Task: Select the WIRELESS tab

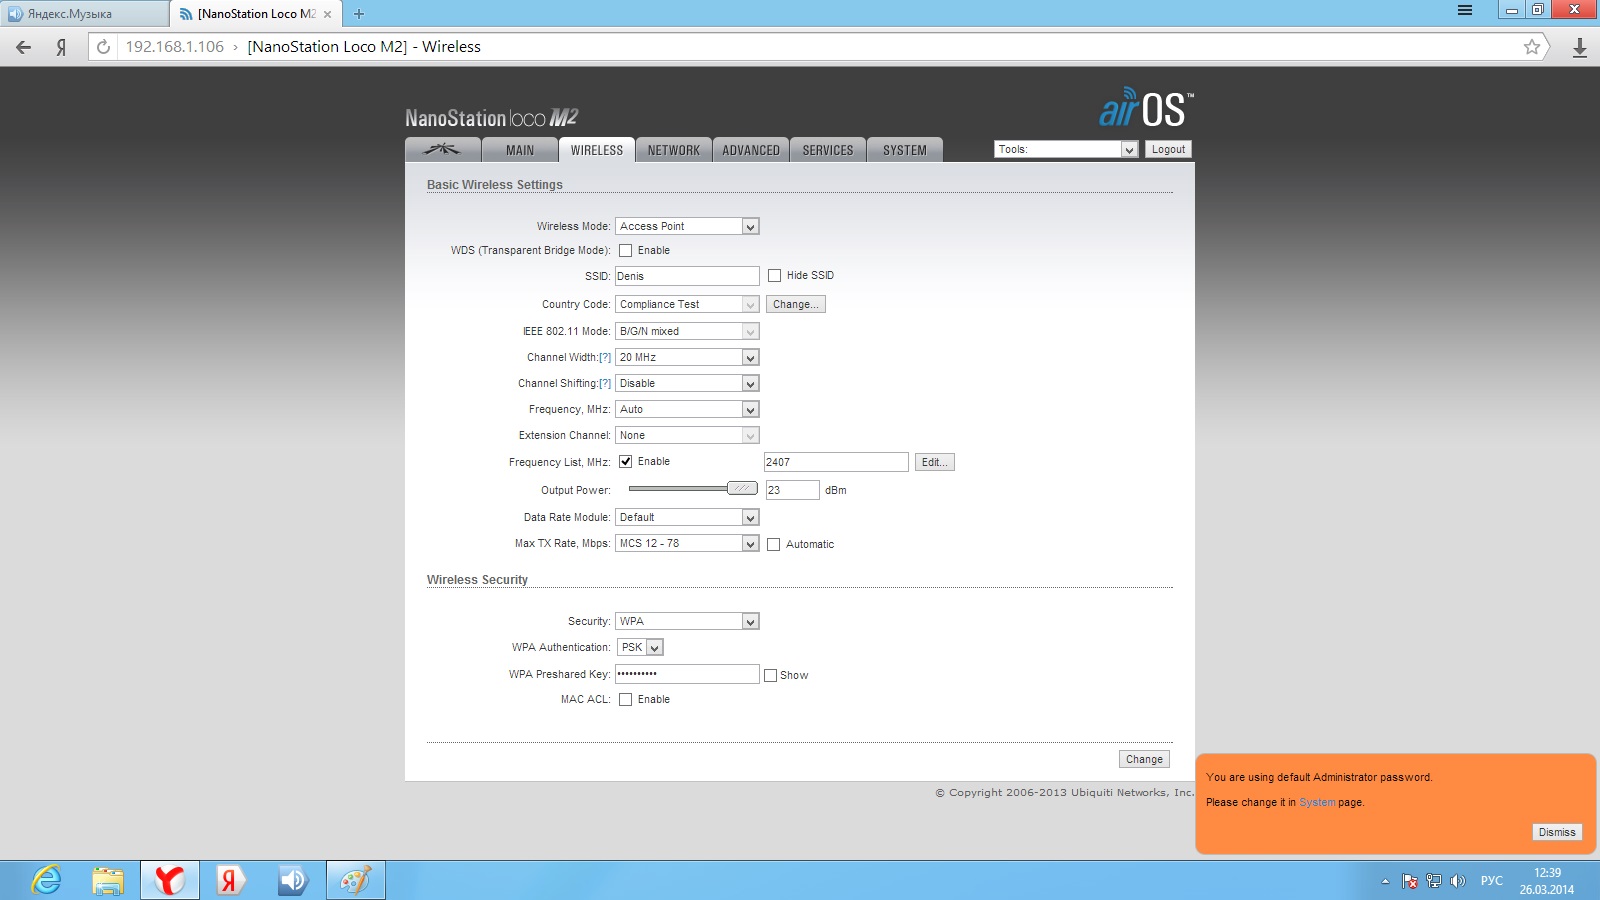Action: tap(597, 150)
